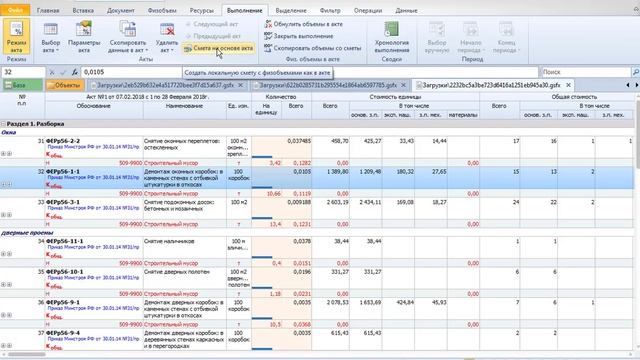This screenshot has width=640, height=360.
Task: Confirm formula with the checkmark icon
Action: (x=63, y=72)
